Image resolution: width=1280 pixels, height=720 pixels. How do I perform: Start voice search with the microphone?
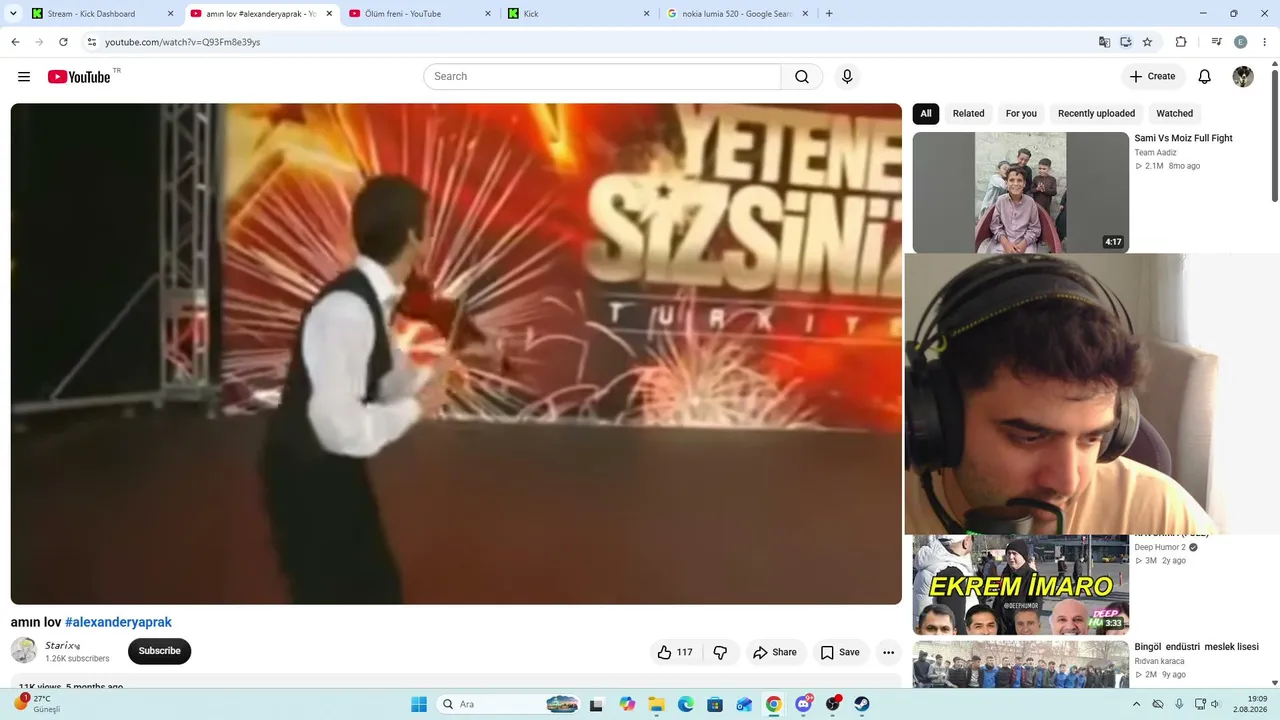pyautogui.click(x=847, y=77)
